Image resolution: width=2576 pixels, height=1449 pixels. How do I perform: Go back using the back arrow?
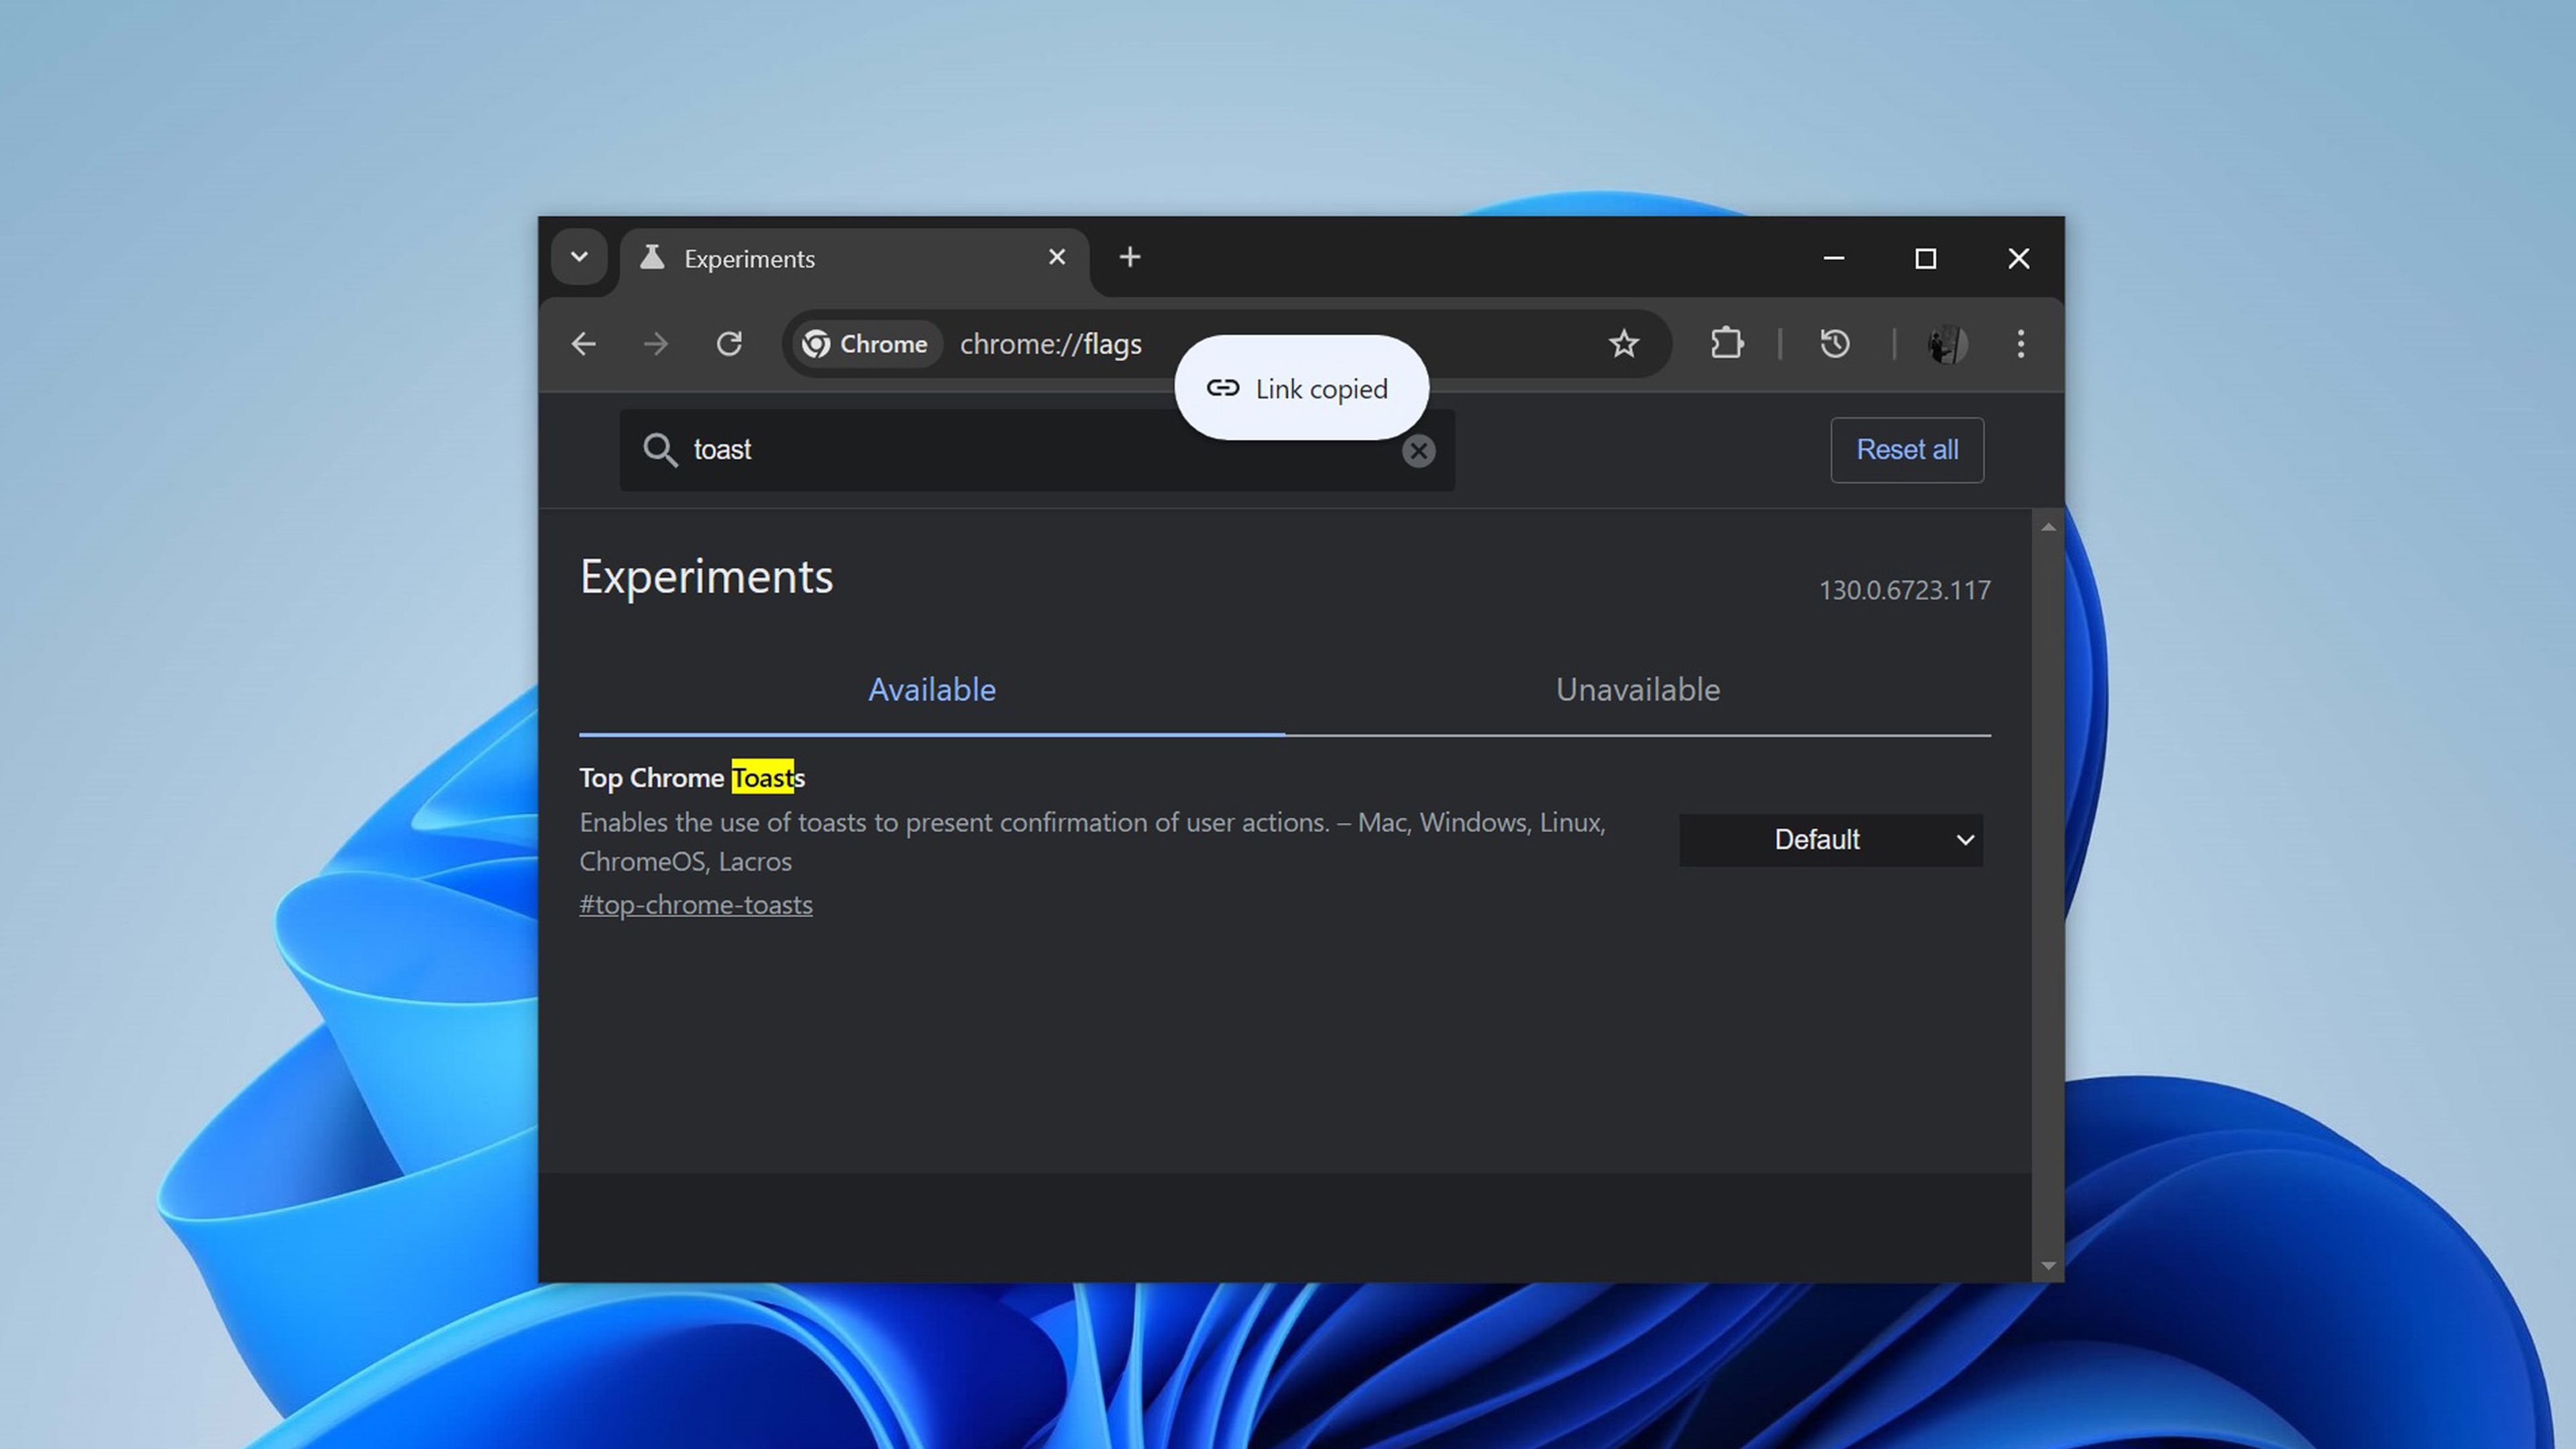[584, 344]
